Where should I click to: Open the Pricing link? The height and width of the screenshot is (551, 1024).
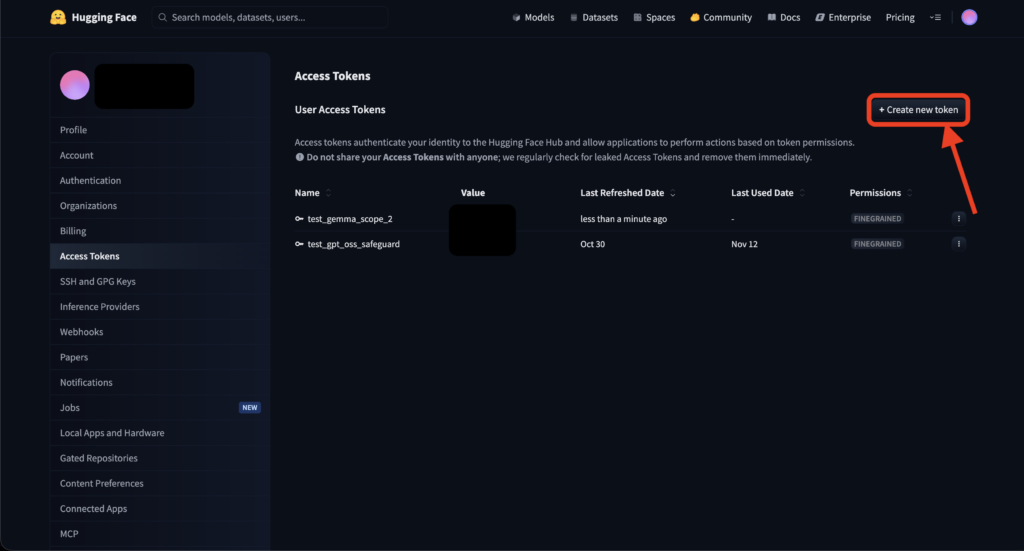(x=900, y=17)
